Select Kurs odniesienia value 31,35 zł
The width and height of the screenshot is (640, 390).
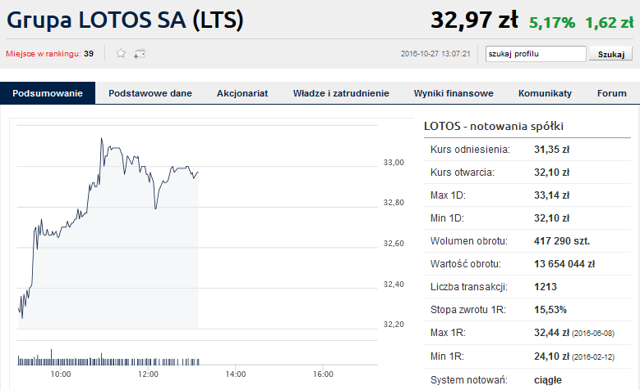click(551, 149)
